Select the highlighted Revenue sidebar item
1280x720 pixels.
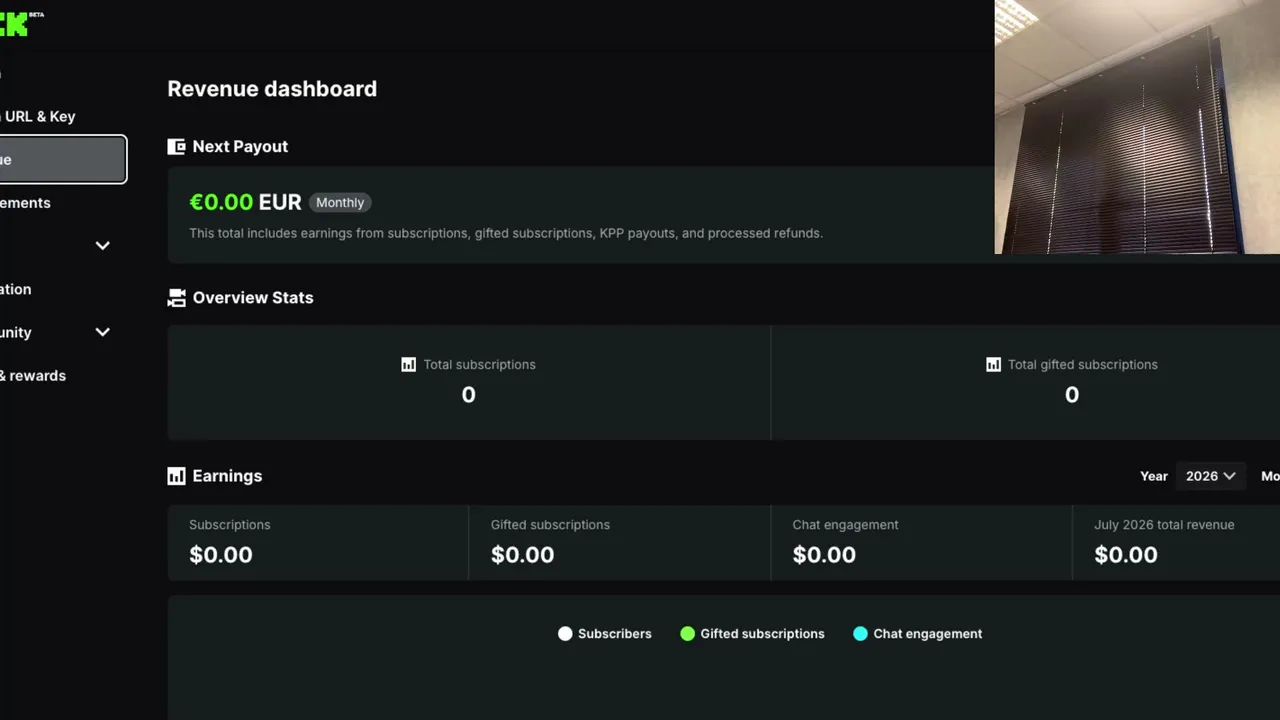[x=63, y=160]
